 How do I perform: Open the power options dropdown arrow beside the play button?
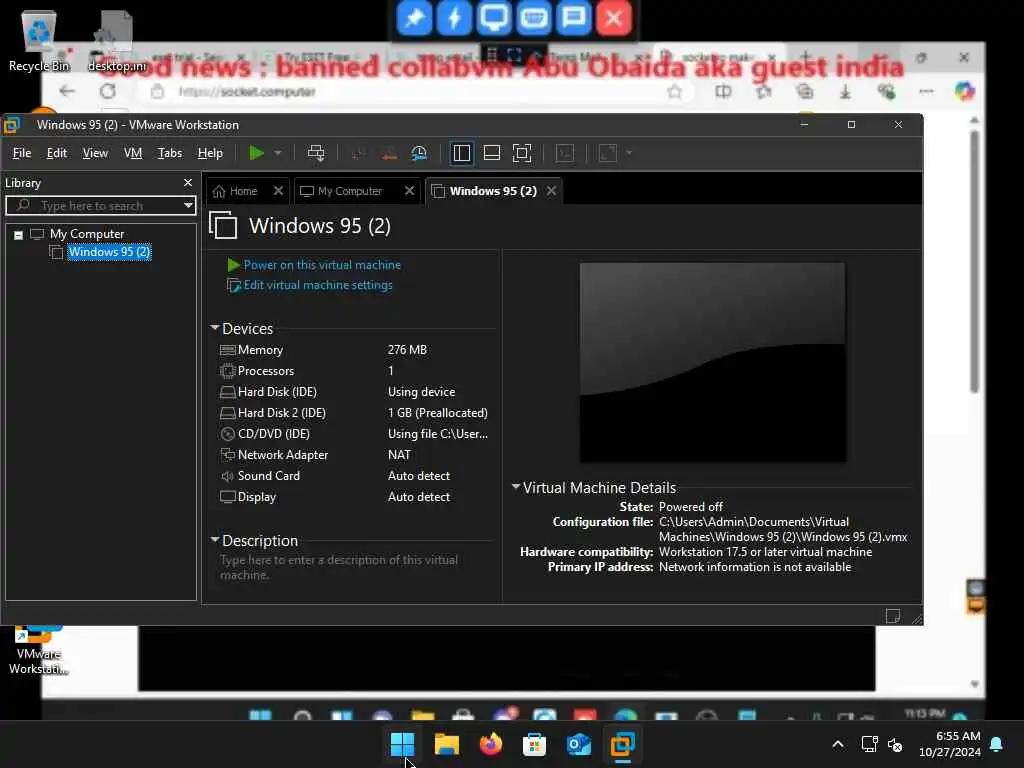click(x=278, y=153)
